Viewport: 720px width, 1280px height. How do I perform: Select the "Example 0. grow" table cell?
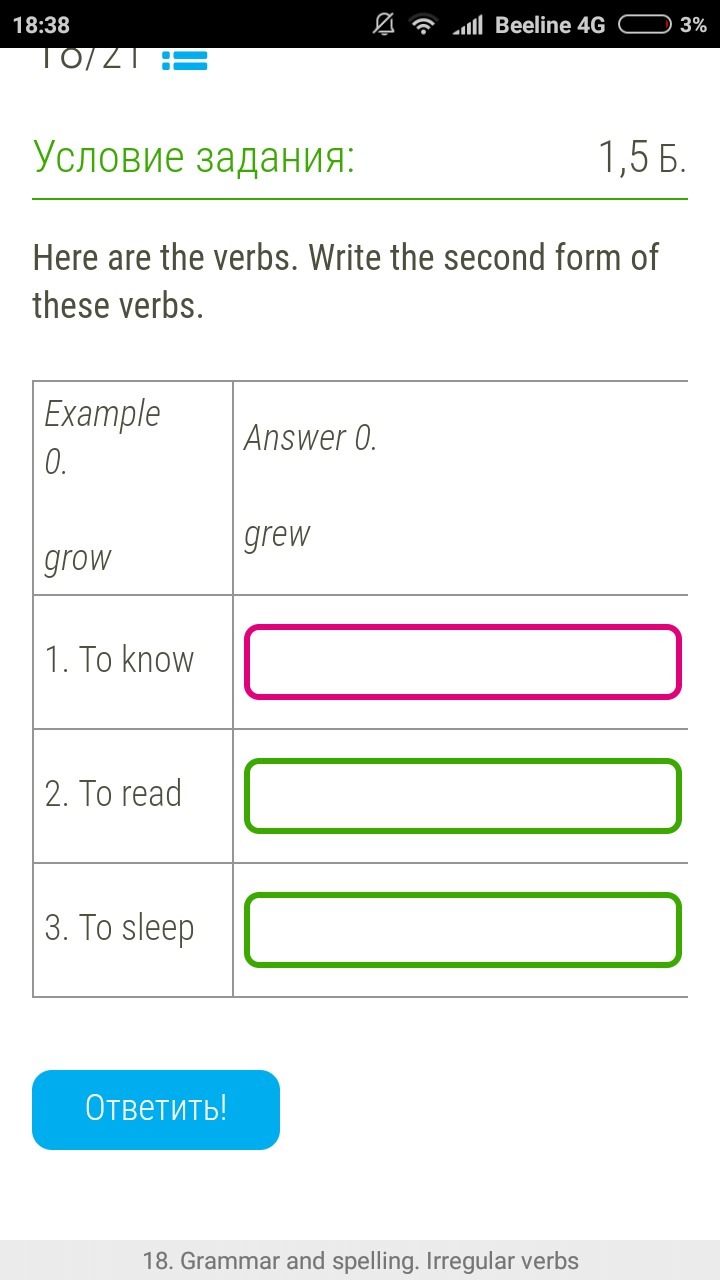point(132,487)
